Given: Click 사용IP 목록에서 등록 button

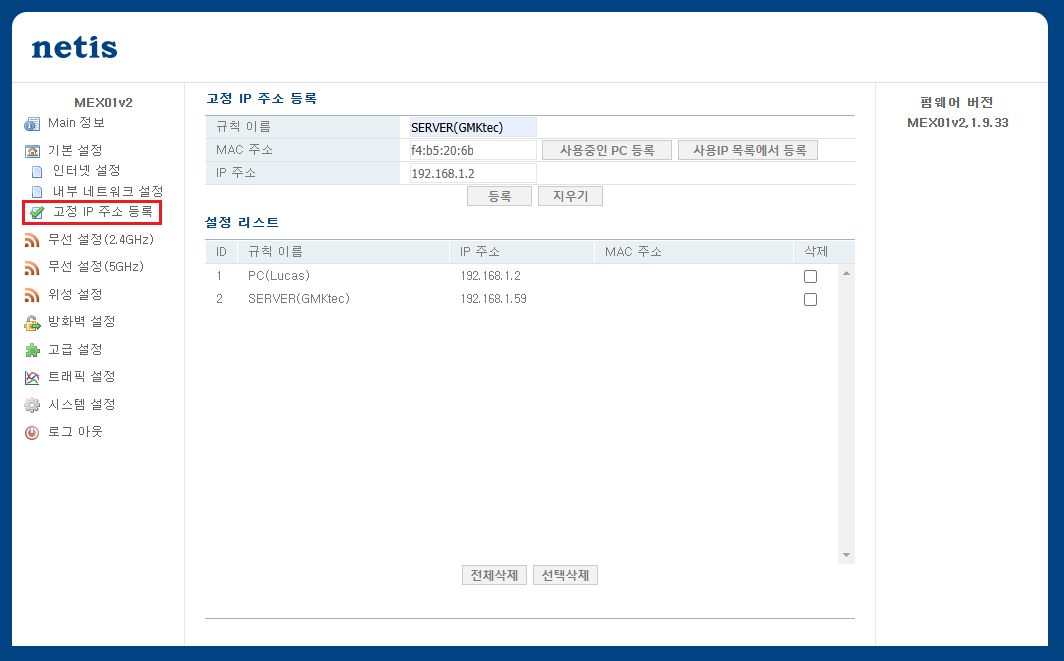Looking at the screenshot, I should point(748,151).
